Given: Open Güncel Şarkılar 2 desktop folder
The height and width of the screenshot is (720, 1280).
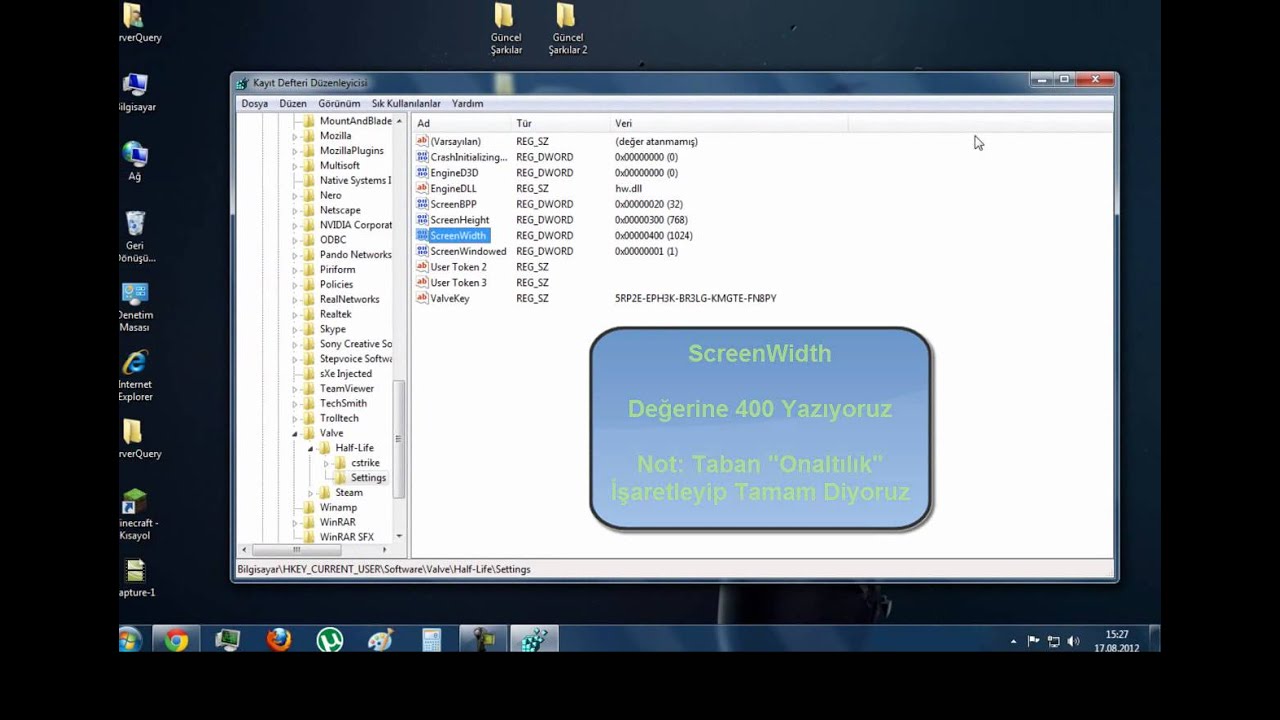Looking at the screenshot, I should point(567,28).
